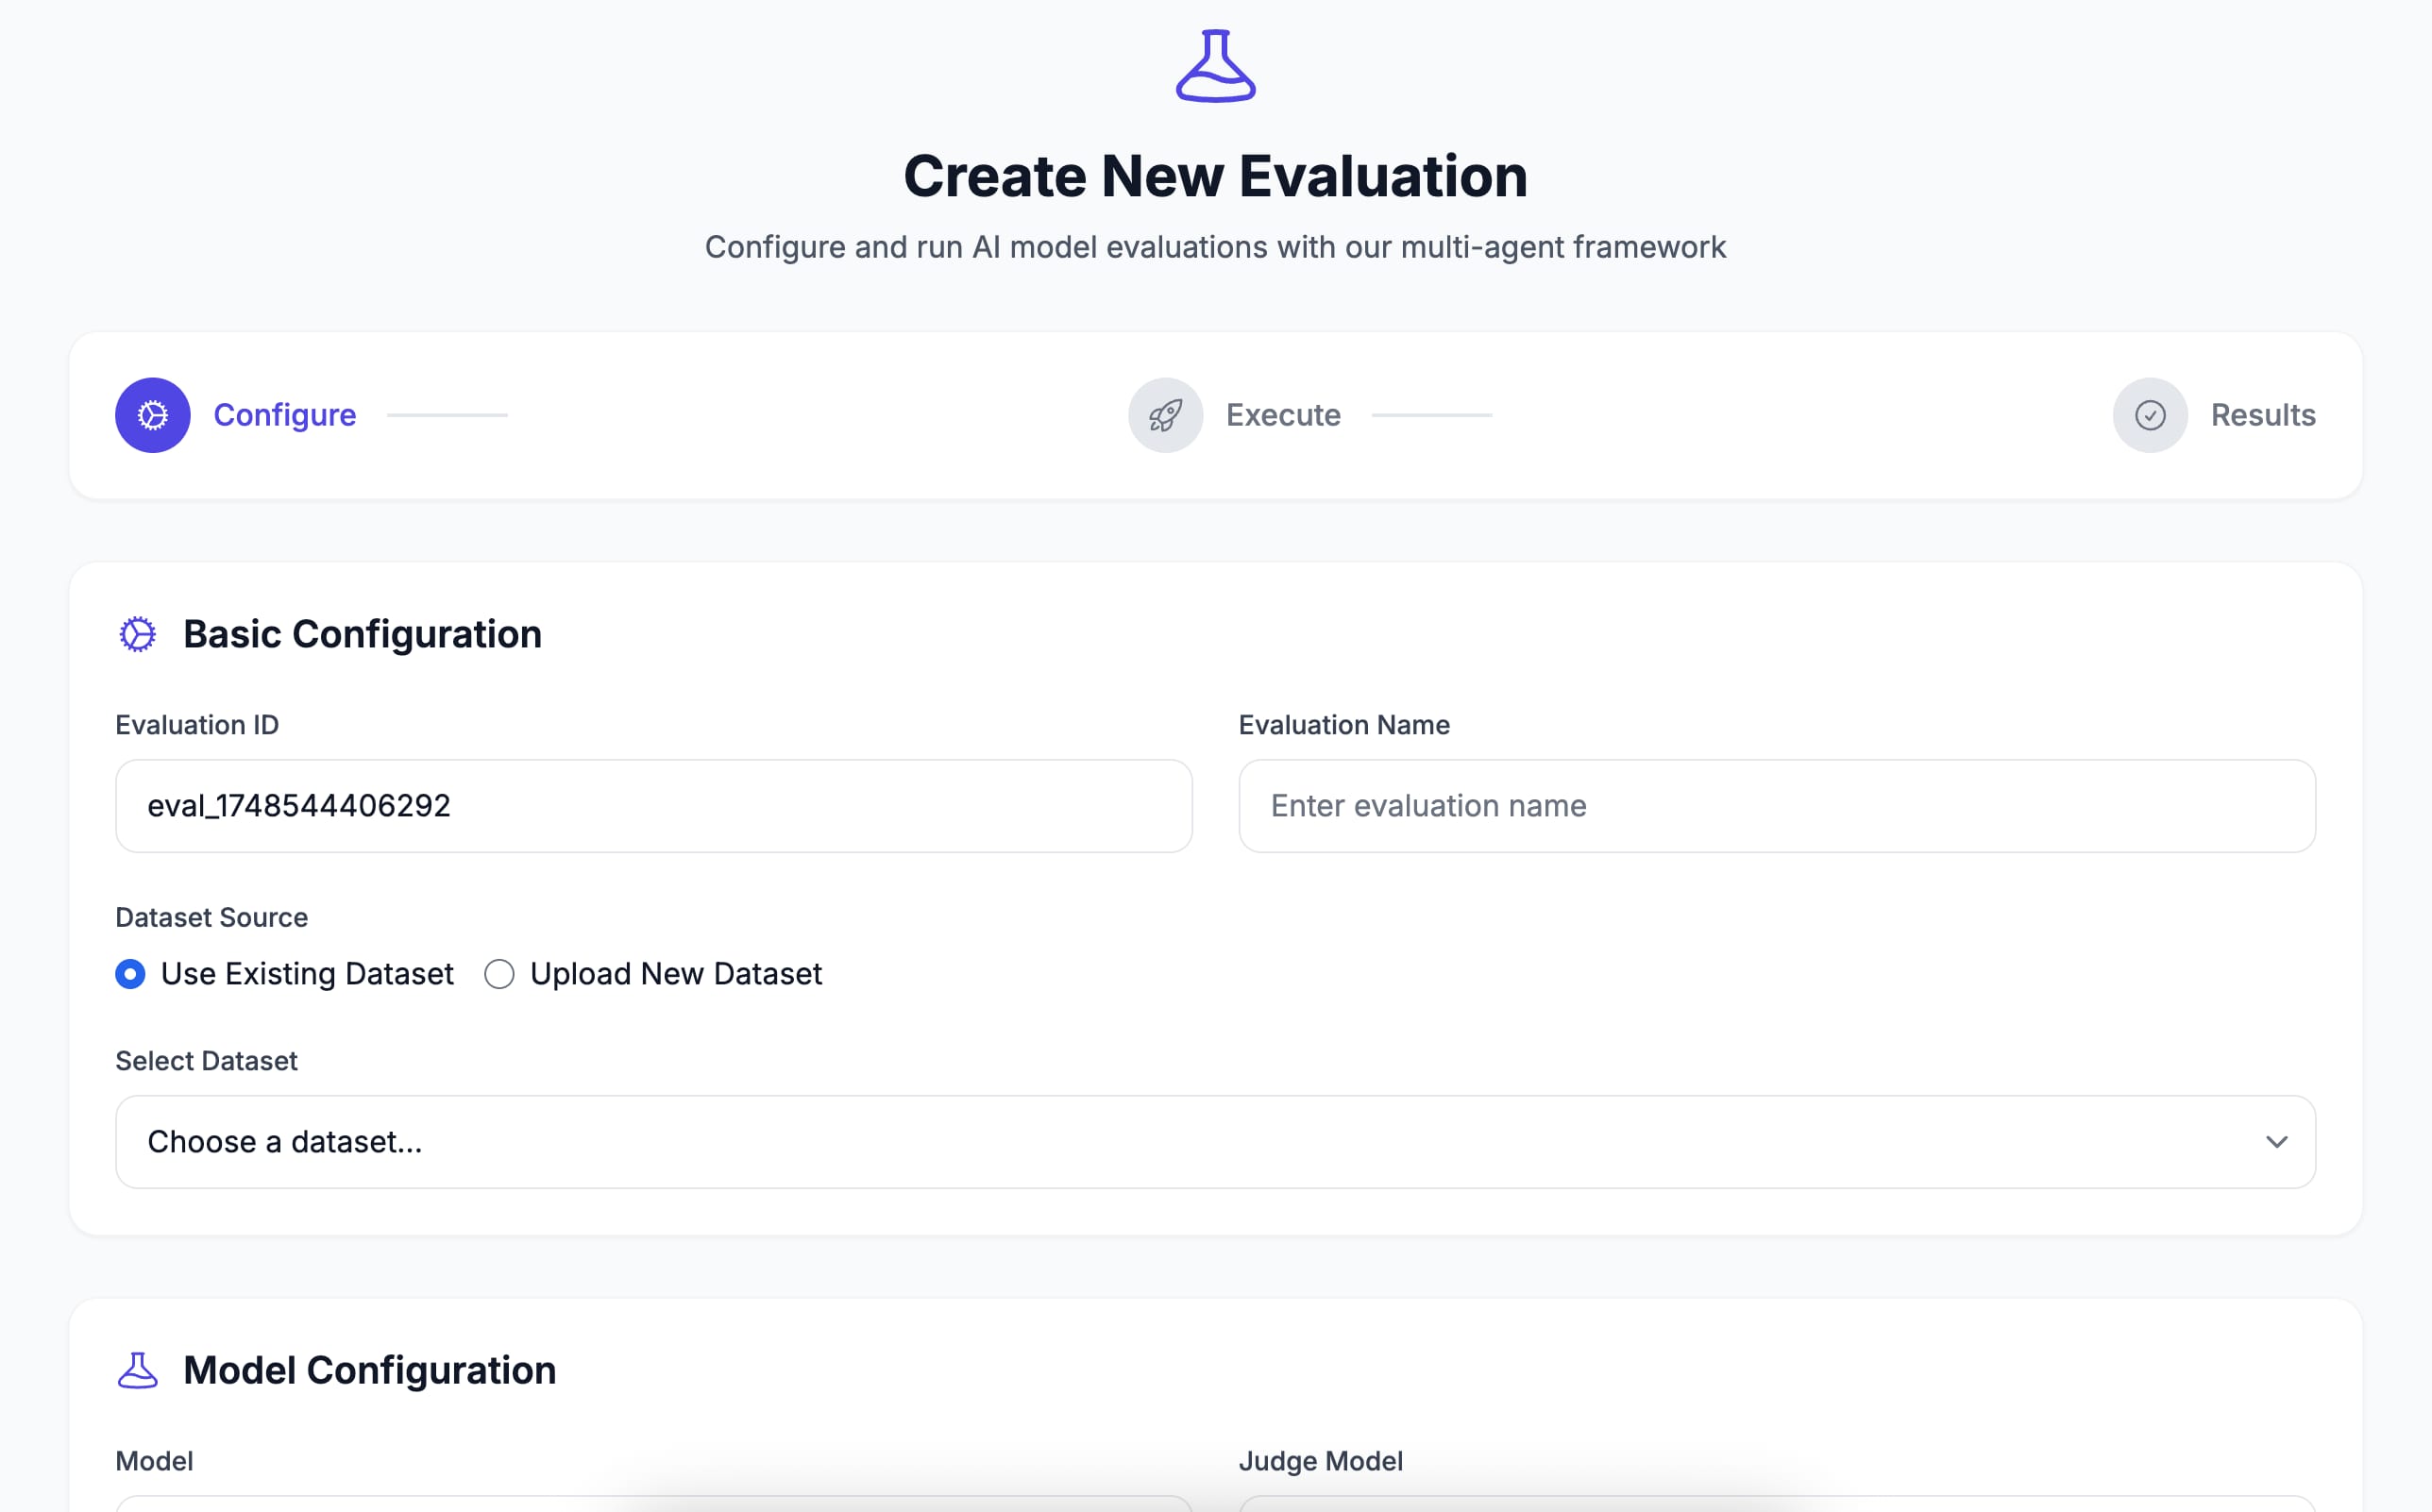The width and height of the screenshot is (2432, 1512).
Task: Click inside the Evaluation ID field
Action: coord(653,806)
